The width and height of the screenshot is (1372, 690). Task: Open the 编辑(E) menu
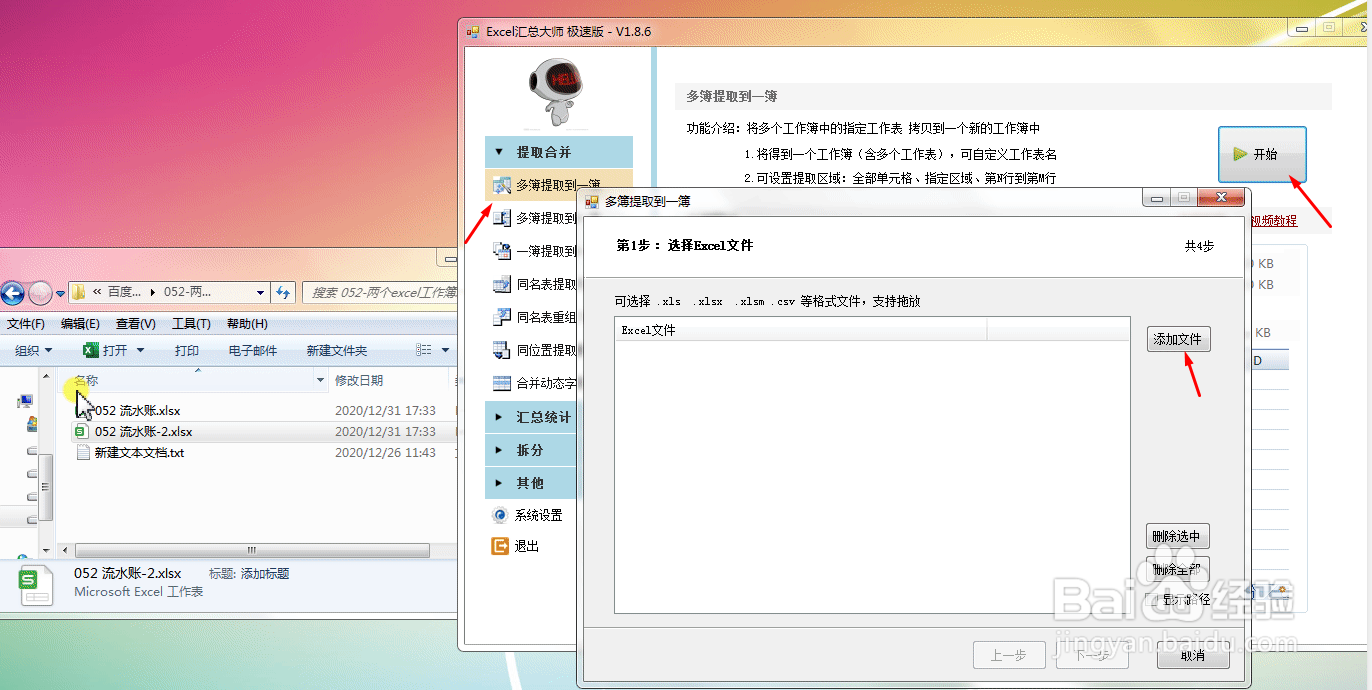[x=80, y=324]
